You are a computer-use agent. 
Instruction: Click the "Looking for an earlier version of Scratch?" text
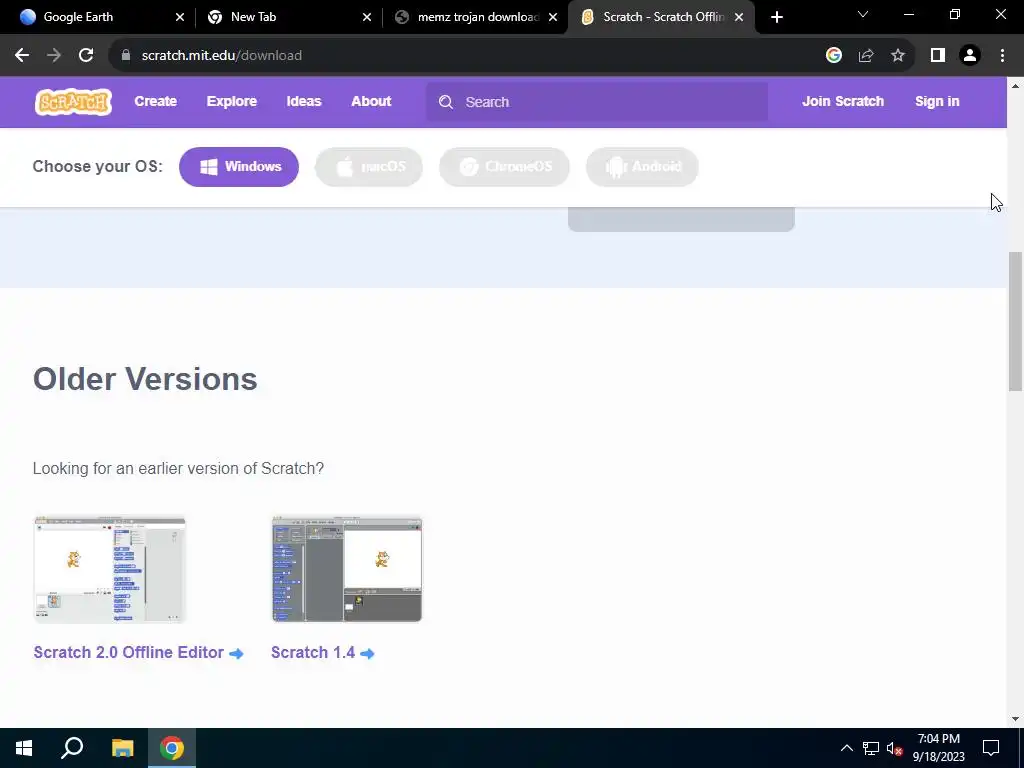click(178, 469)
